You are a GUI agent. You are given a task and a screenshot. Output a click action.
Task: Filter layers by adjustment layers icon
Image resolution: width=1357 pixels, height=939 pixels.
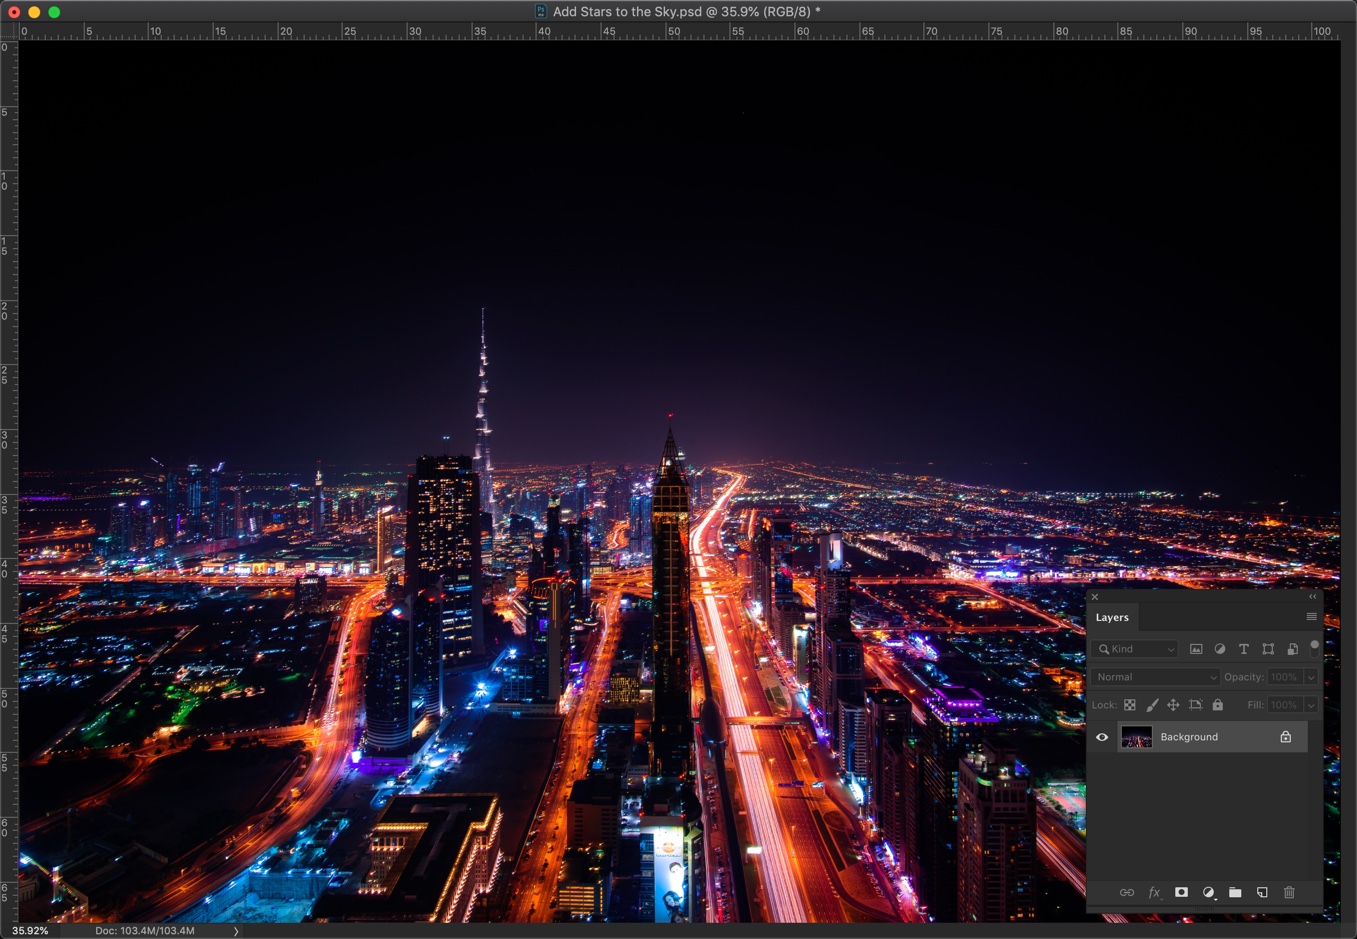pyautogui.click(x=1220, y=649)
